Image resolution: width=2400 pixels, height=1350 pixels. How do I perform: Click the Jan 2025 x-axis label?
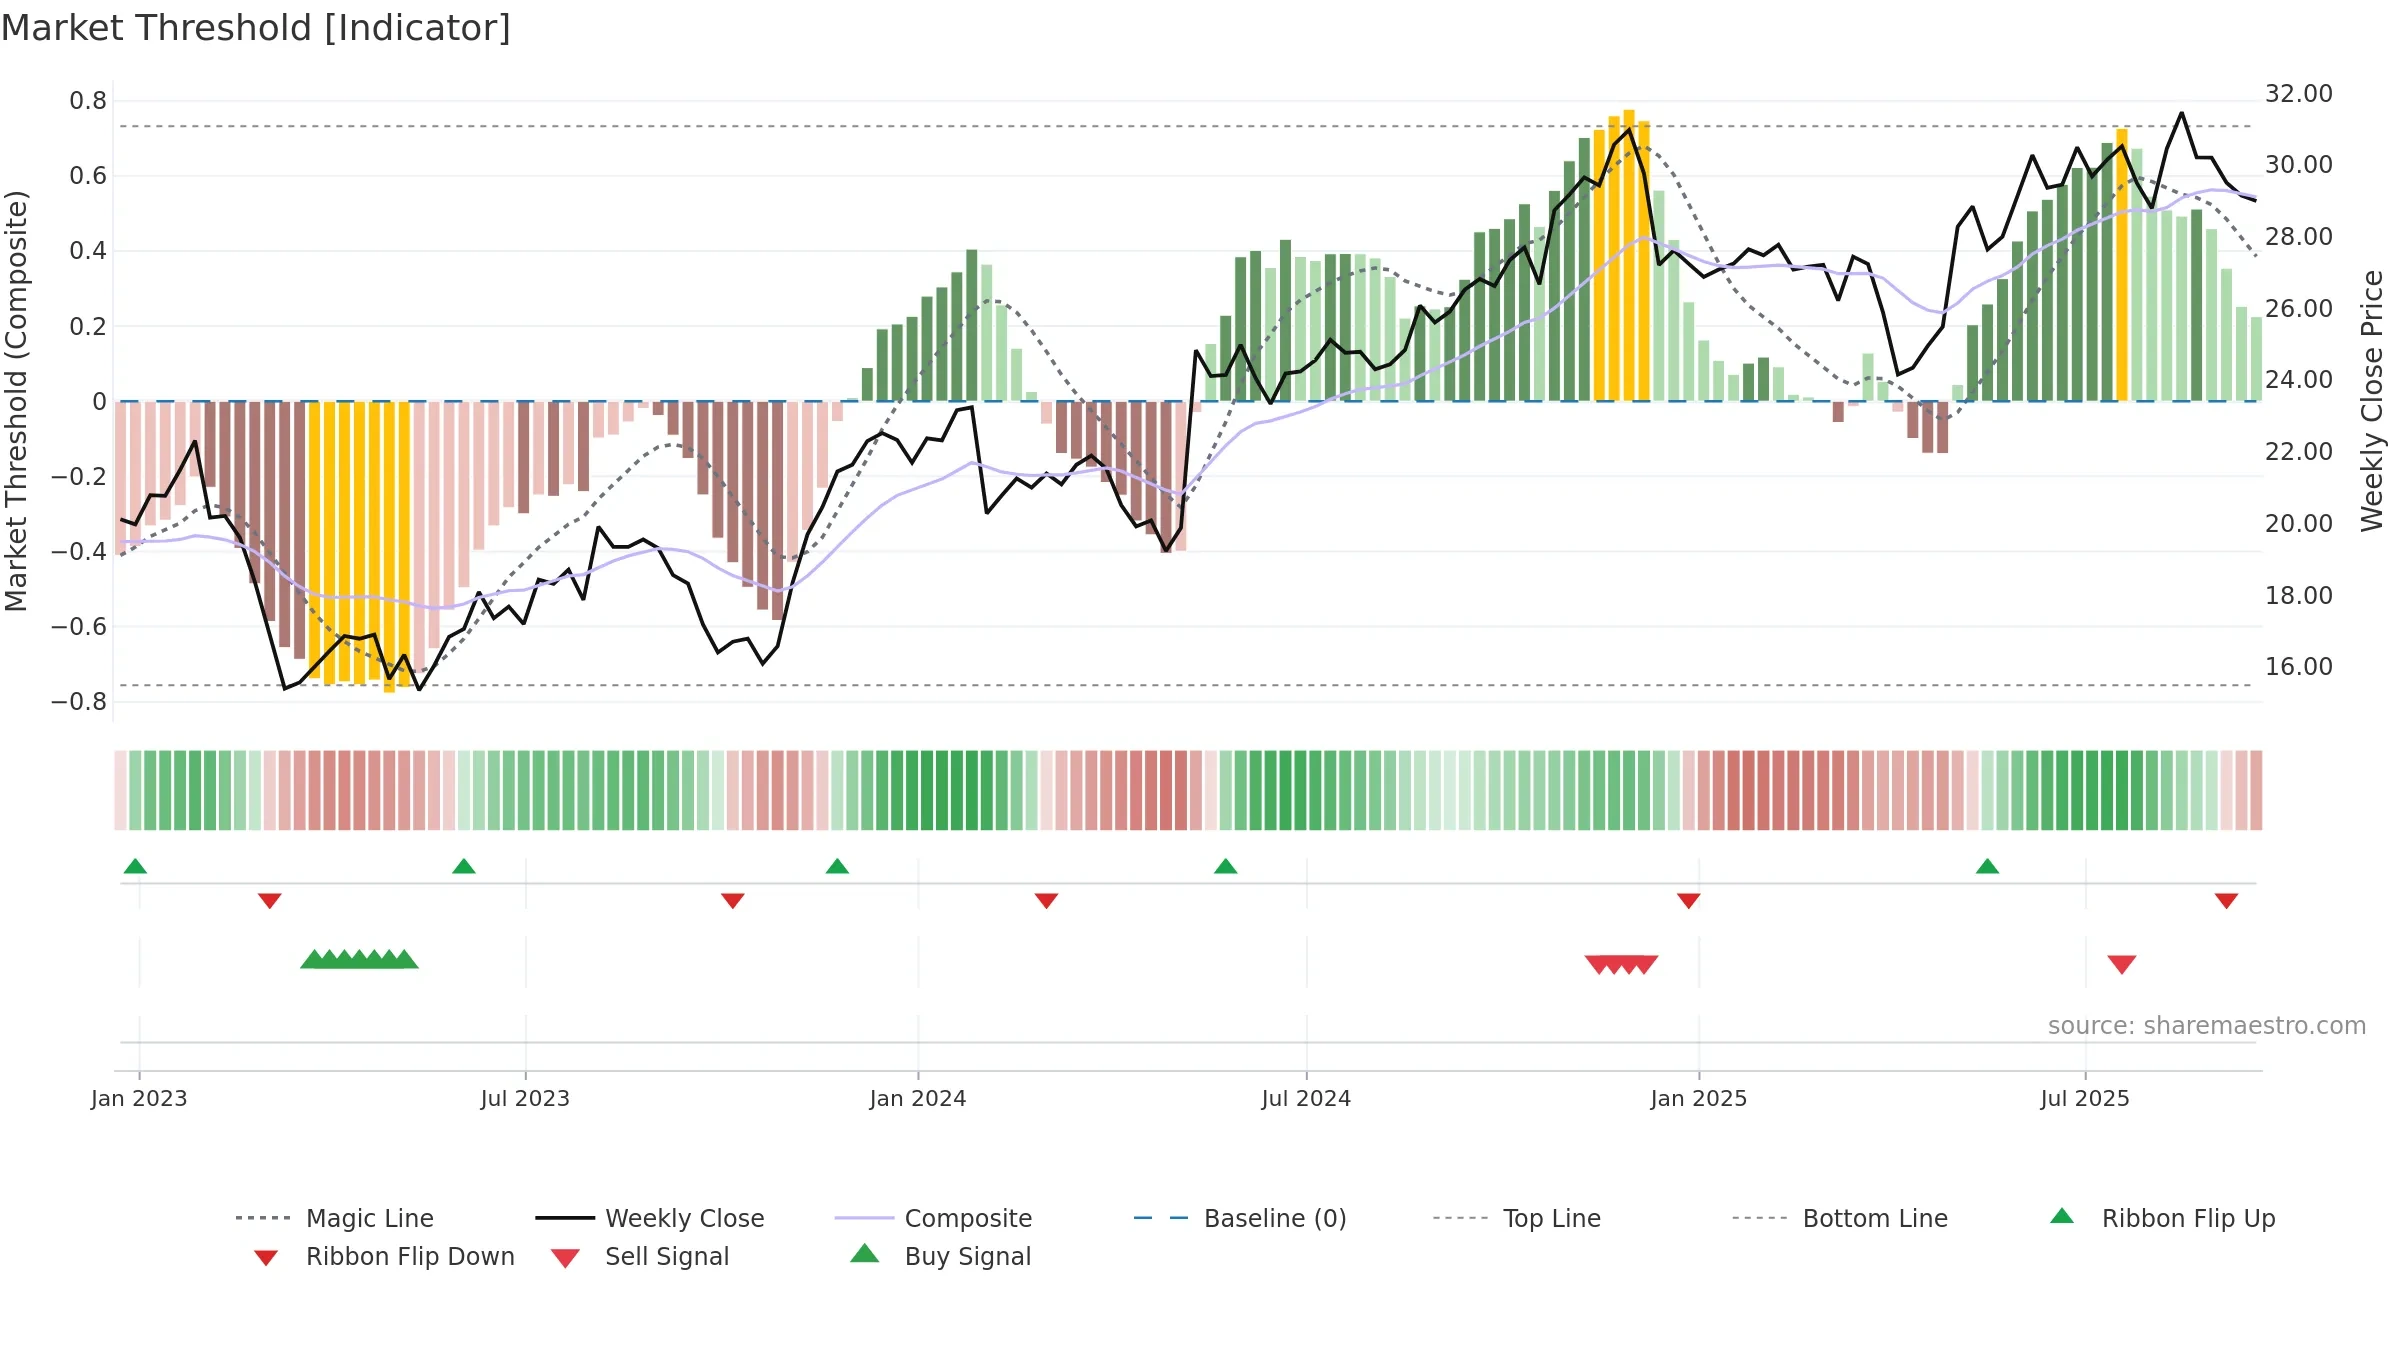pyautogui.click(x=1699, y=1099)
